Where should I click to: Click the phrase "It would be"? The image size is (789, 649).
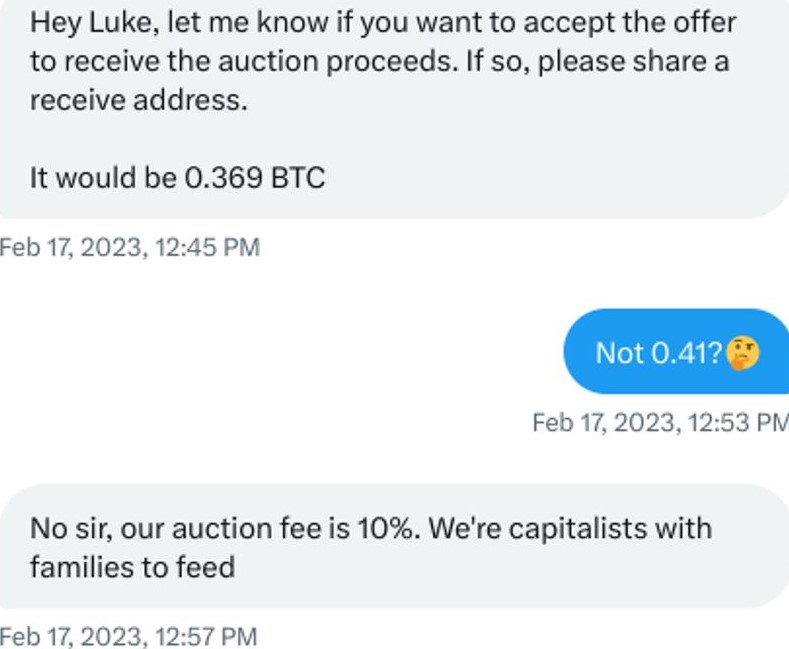click(x=102, y=178)
